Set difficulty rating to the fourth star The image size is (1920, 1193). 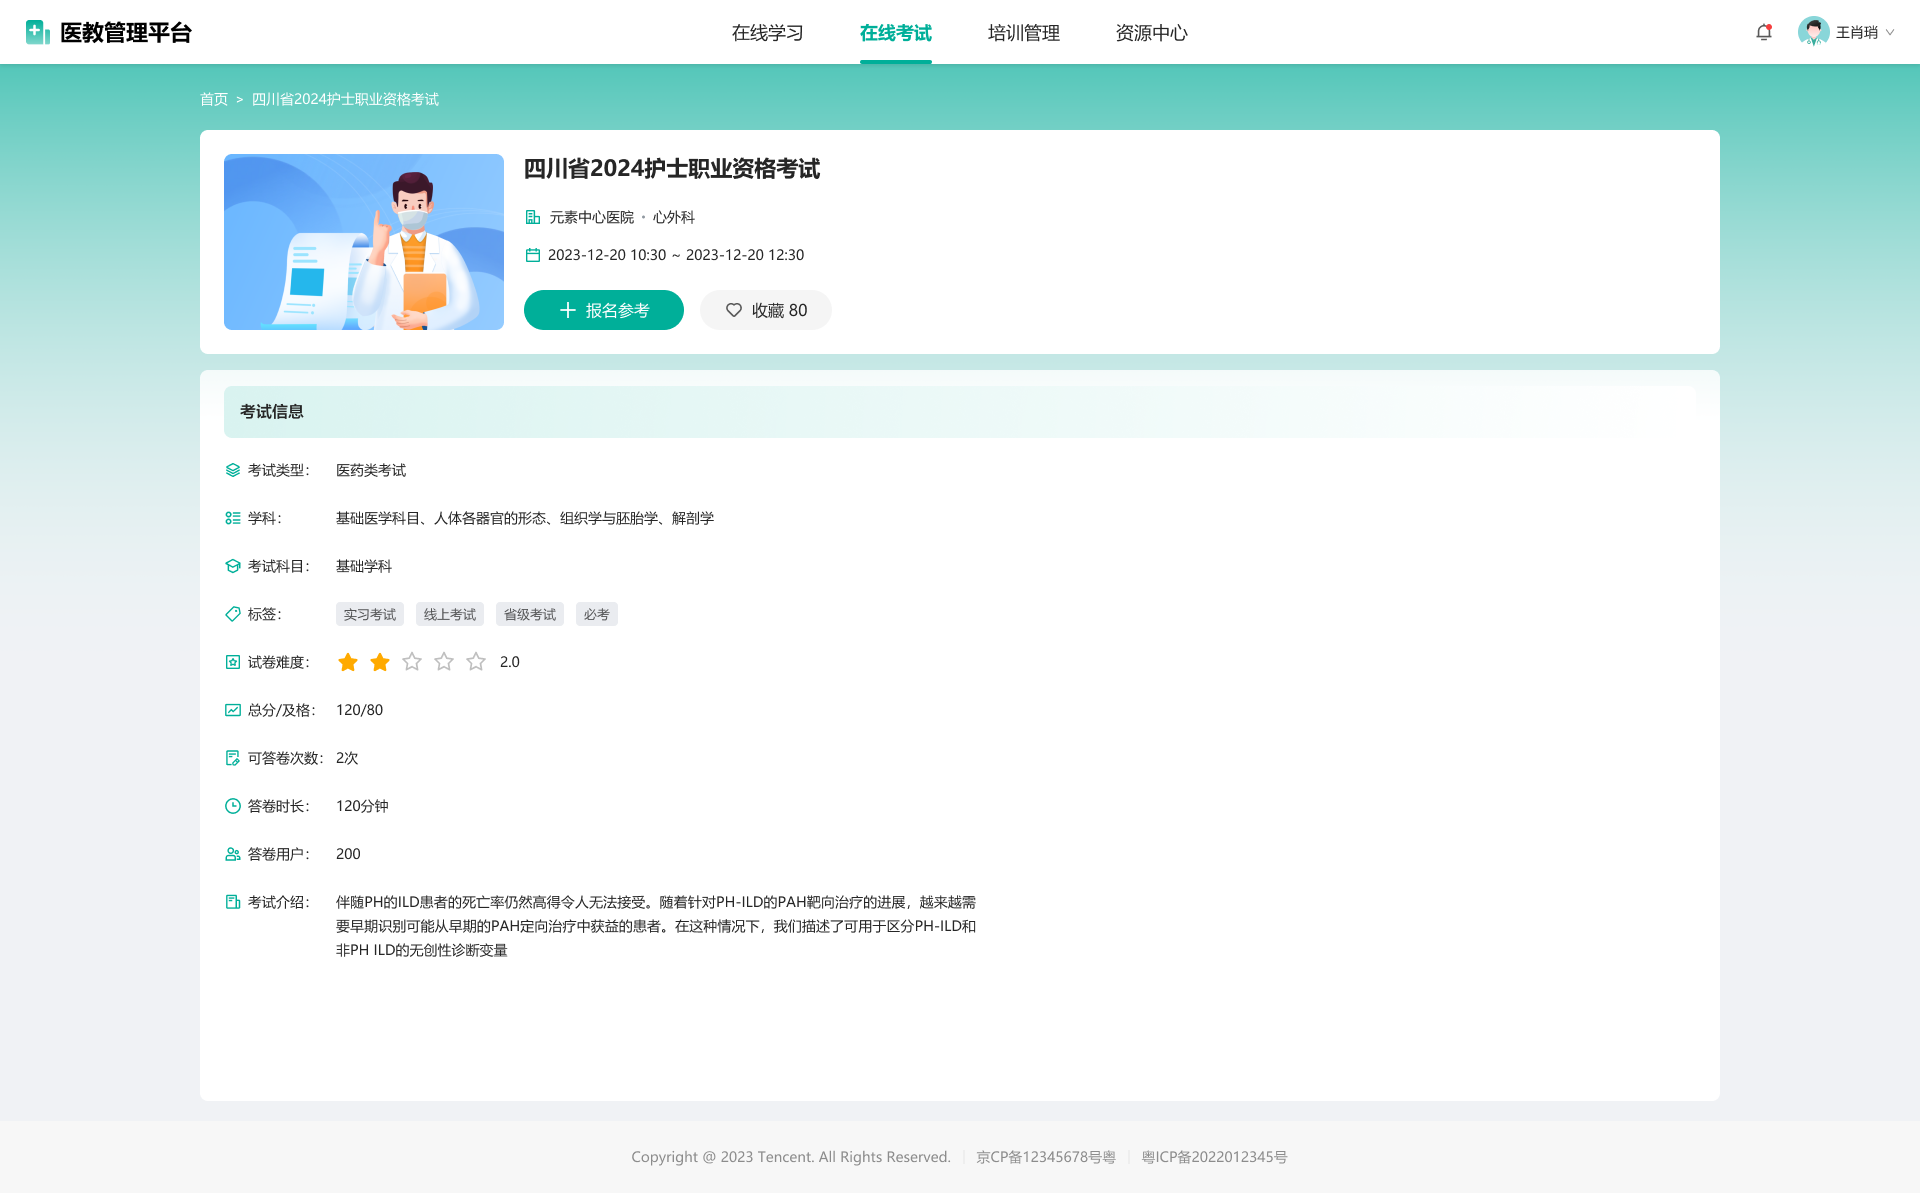[x=444, y=662]
